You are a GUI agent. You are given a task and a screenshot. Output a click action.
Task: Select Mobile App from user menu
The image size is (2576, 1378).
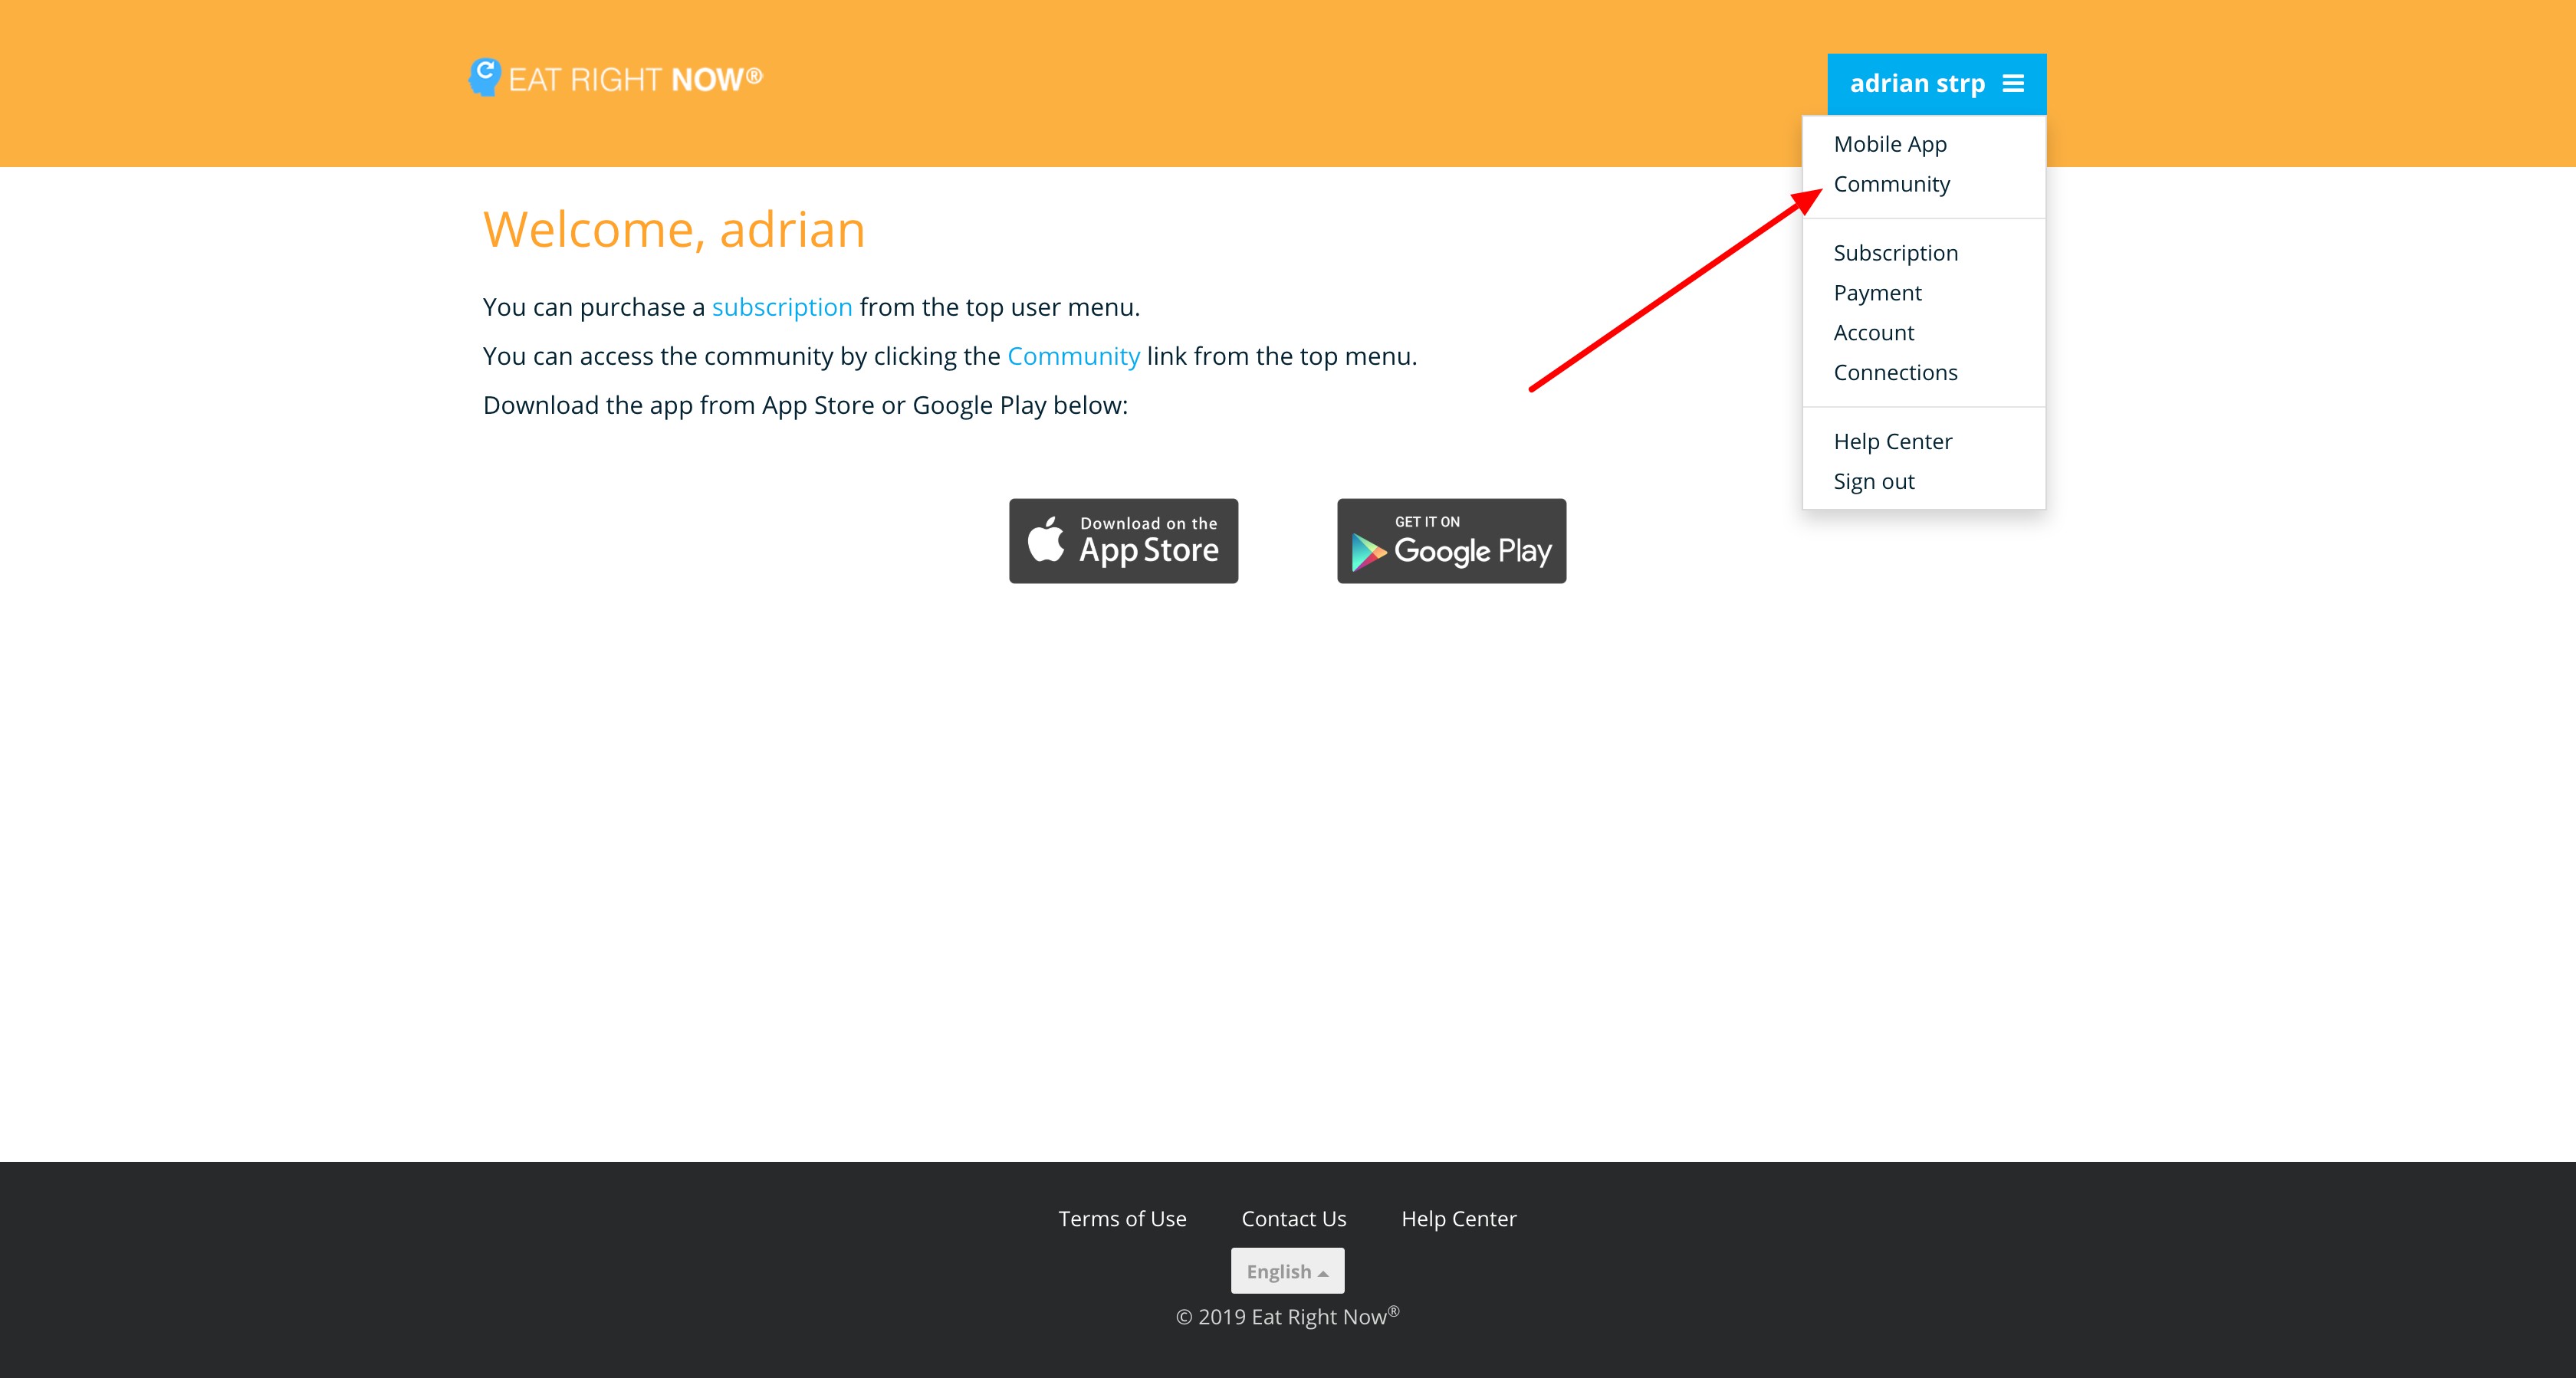[x=1889, y=144]
